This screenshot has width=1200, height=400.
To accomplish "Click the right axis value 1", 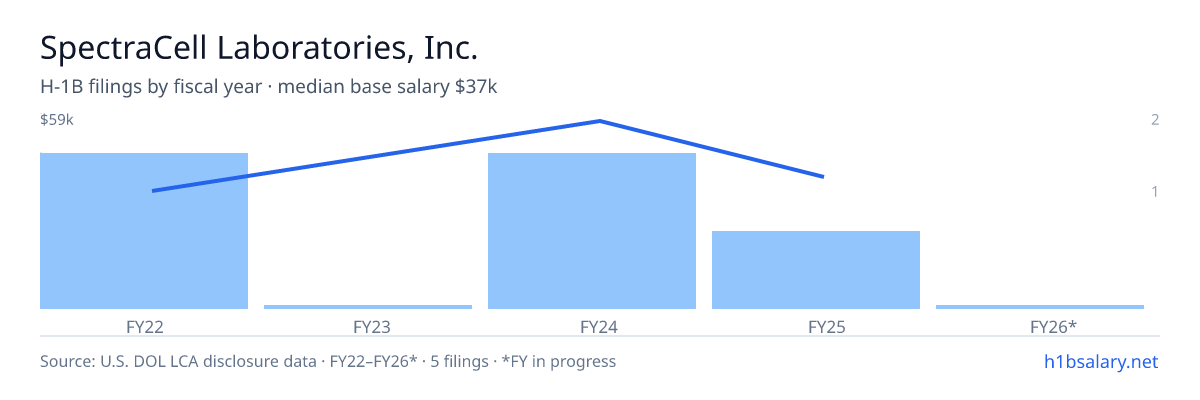I will [x=1155, y=191].
